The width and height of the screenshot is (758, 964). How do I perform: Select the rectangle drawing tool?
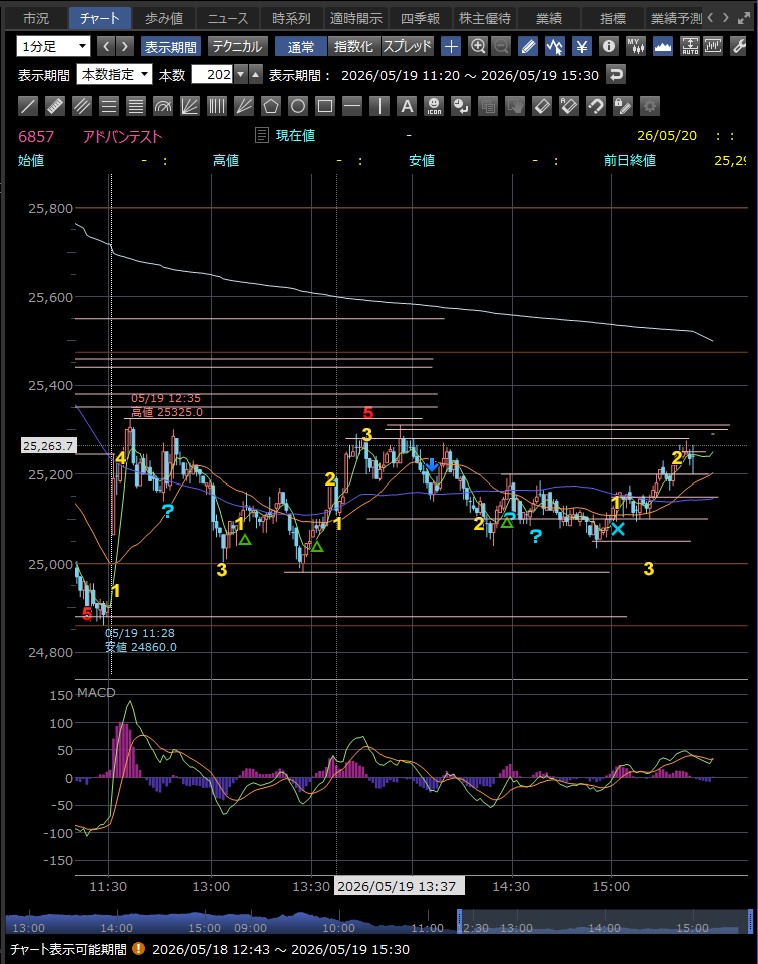pos(325,106)
